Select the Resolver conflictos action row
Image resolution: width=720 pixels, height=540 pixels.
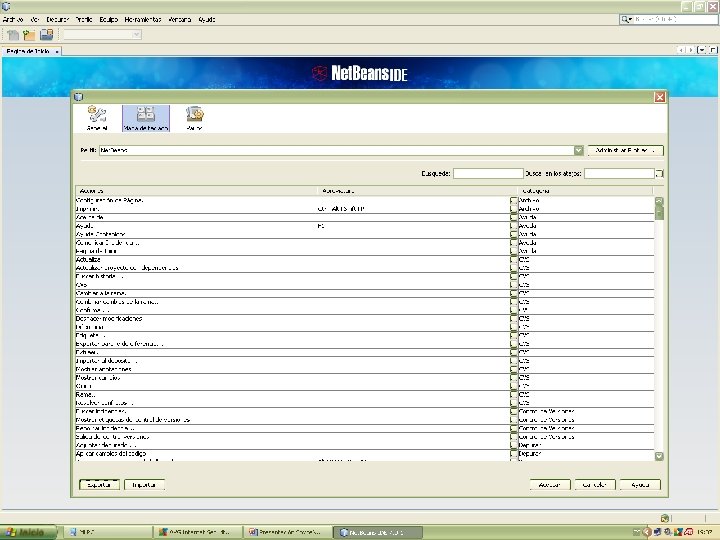pyautogui.click(x=365, y=403)
